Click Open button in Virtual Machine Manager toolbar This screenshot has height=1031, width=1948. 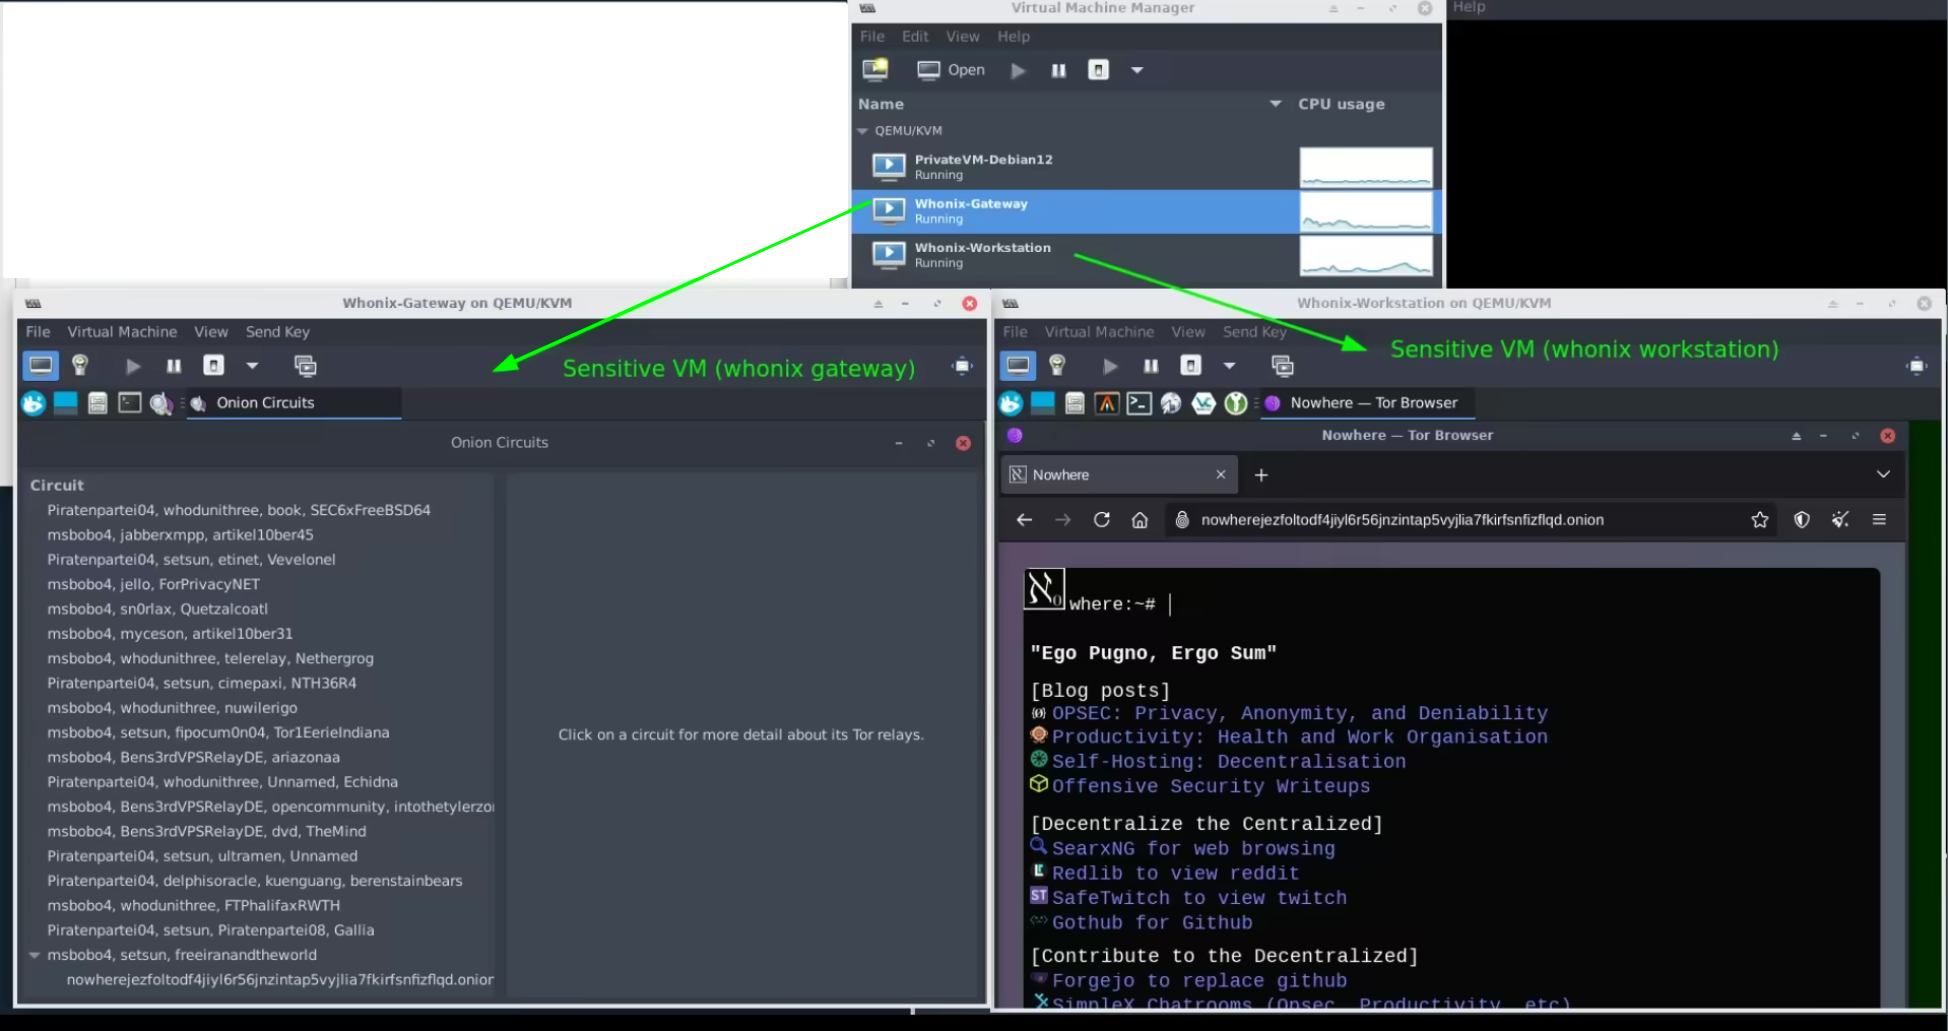(951, 70)
